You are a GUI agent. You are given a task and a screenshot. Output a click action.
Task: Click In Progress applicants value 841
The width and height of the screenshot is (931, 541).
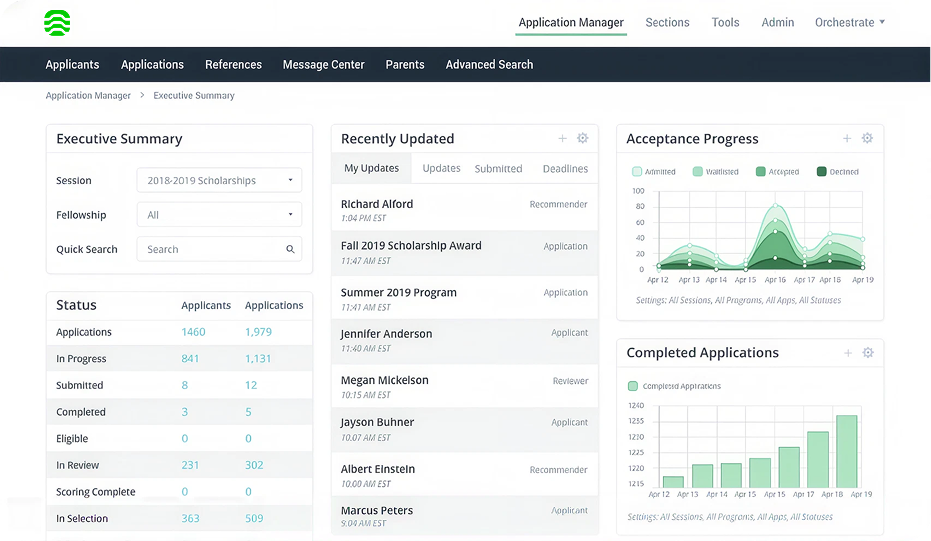(x=190, y=359)
